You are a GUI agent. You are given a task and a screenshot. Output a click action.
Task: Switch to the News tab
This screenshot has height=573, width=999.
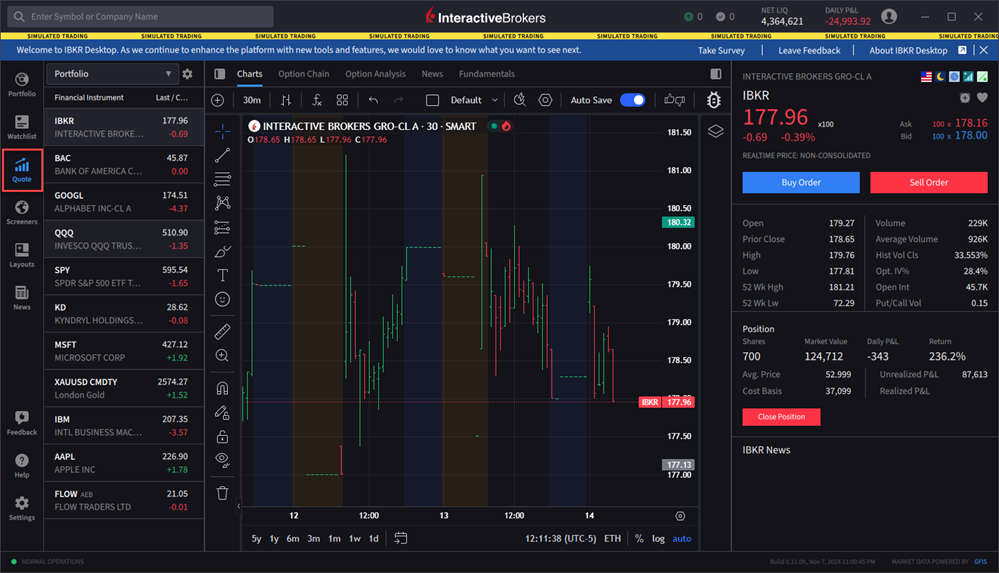(x=432, y=74)
